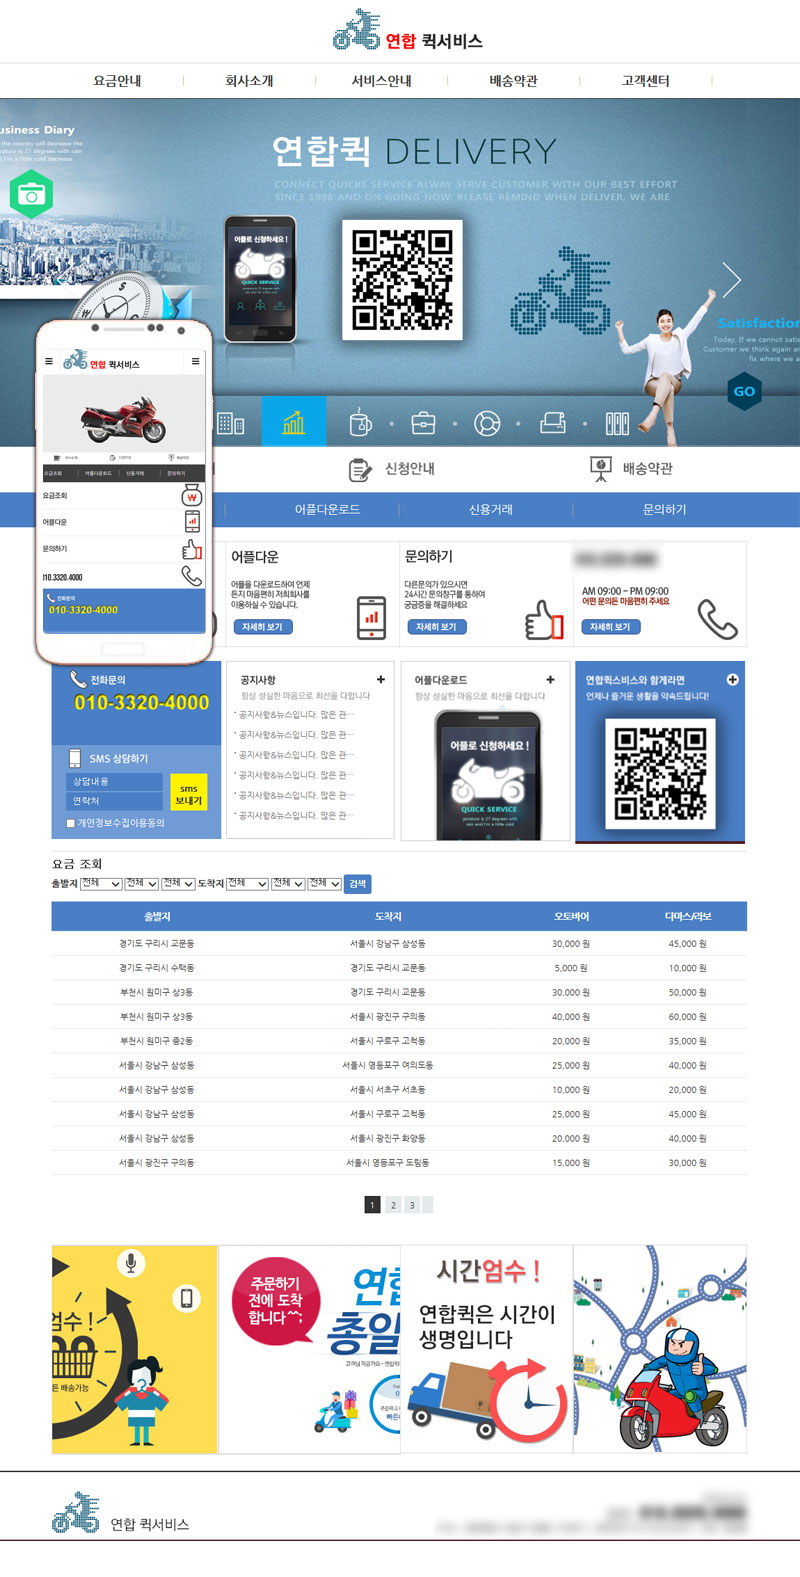Click the green camera hexagon icon
Screen dimensions: 800x1577
click(x=31, y=194)
